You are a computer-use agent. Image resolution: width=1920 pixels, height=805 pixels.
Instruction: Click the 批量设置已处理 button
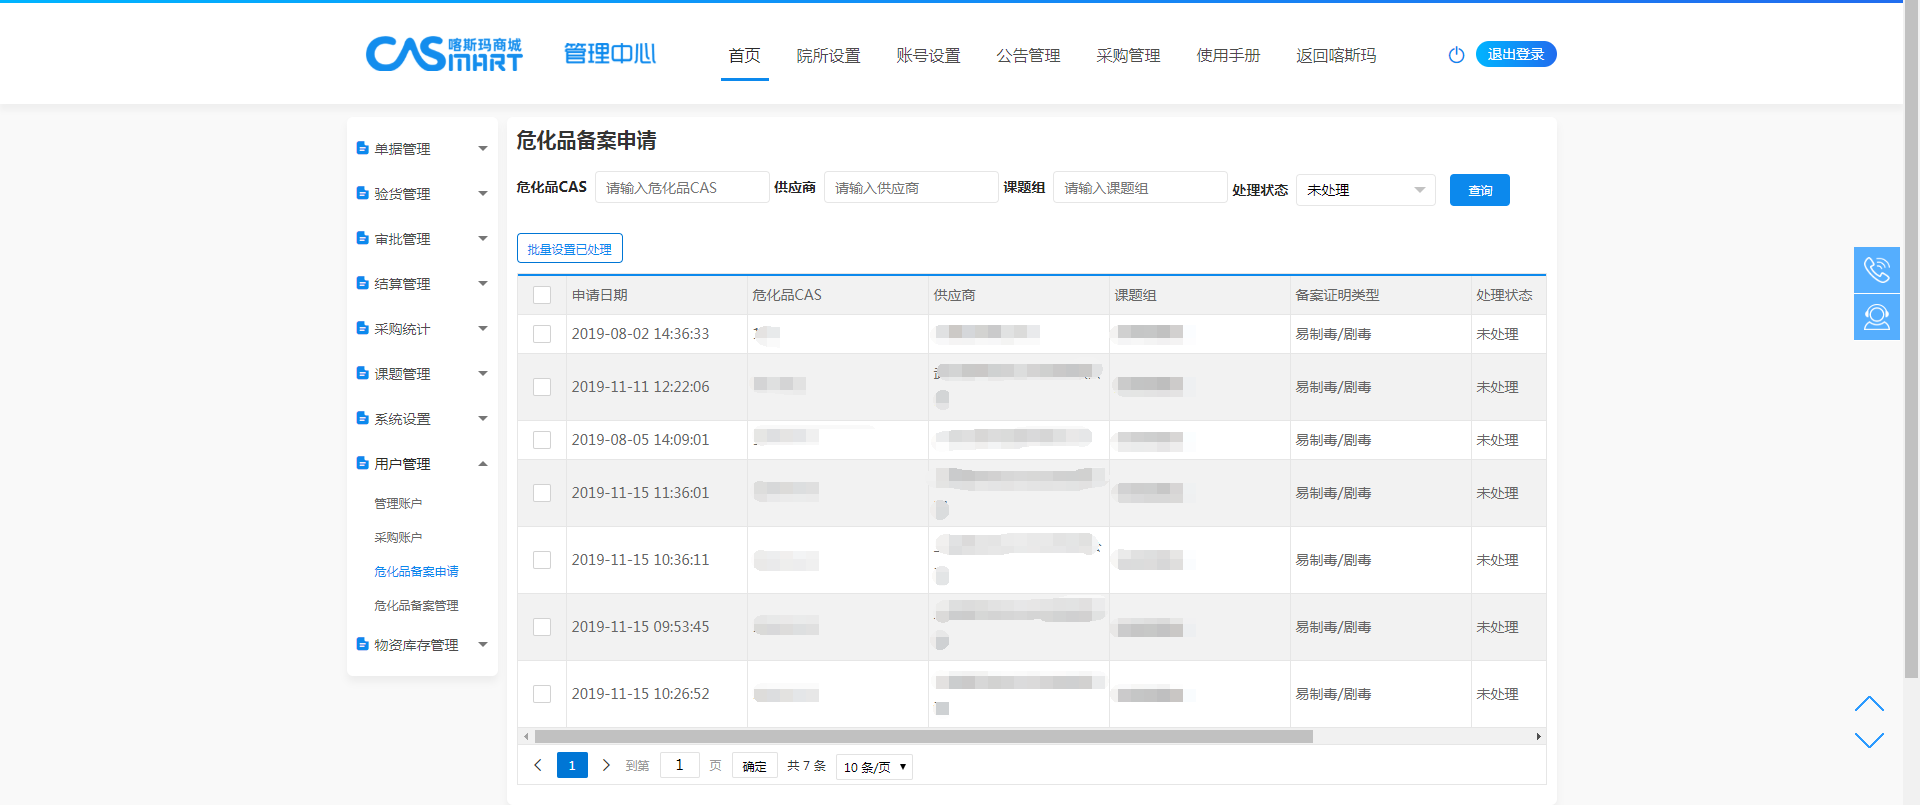coord(569,249)
